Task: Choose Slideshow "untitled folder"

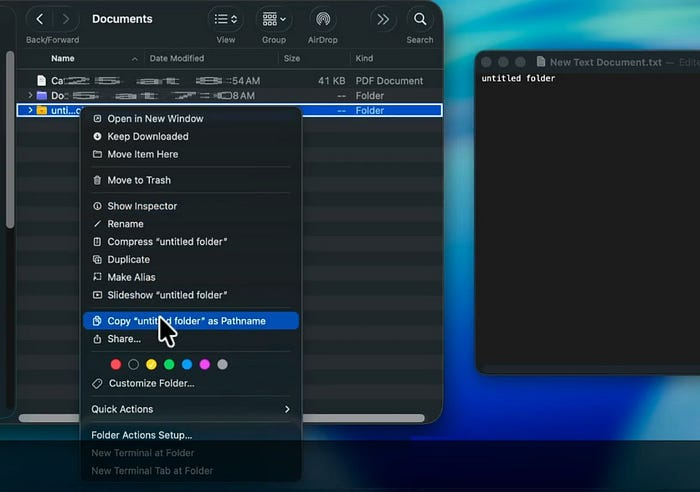Action: pos(191,295)
